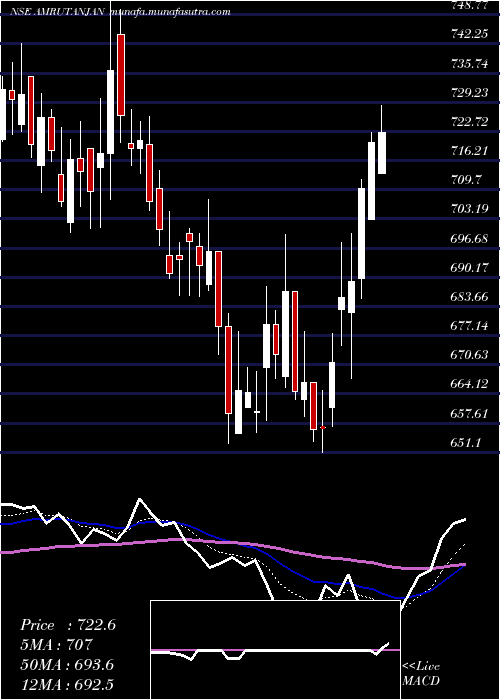Click the latest white candlestick near 722

click(382, 153)
